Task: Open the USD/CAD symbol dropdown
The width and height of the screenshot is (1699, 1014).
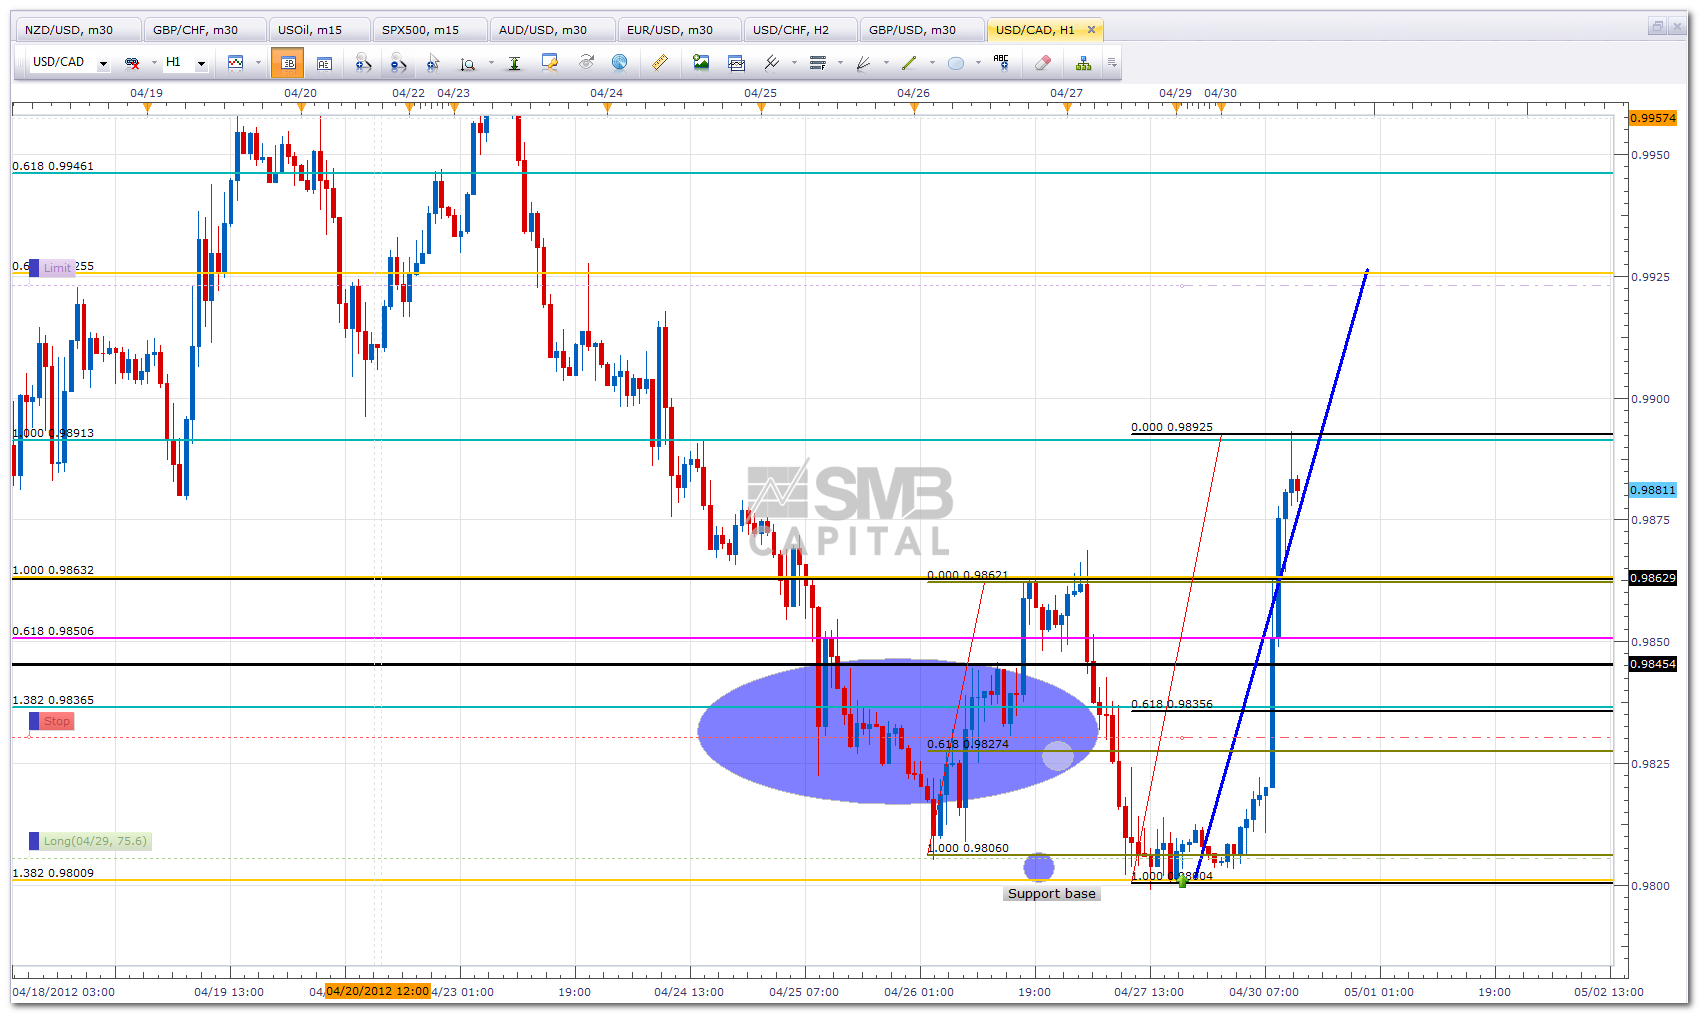Action: point(102,63)
